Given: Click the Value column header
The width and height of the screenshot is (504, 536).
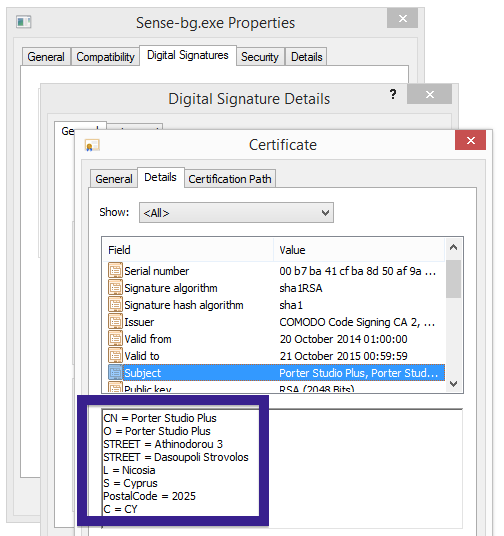Looking at the screenshot, I should click(x=359, y=250).
